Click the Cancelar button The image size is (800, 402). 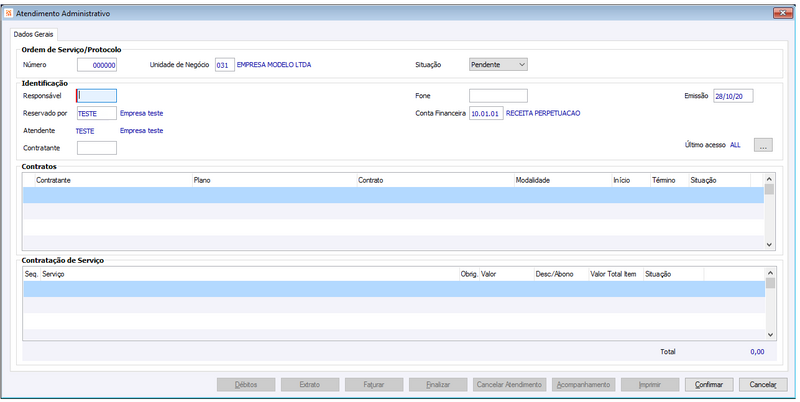763,385
